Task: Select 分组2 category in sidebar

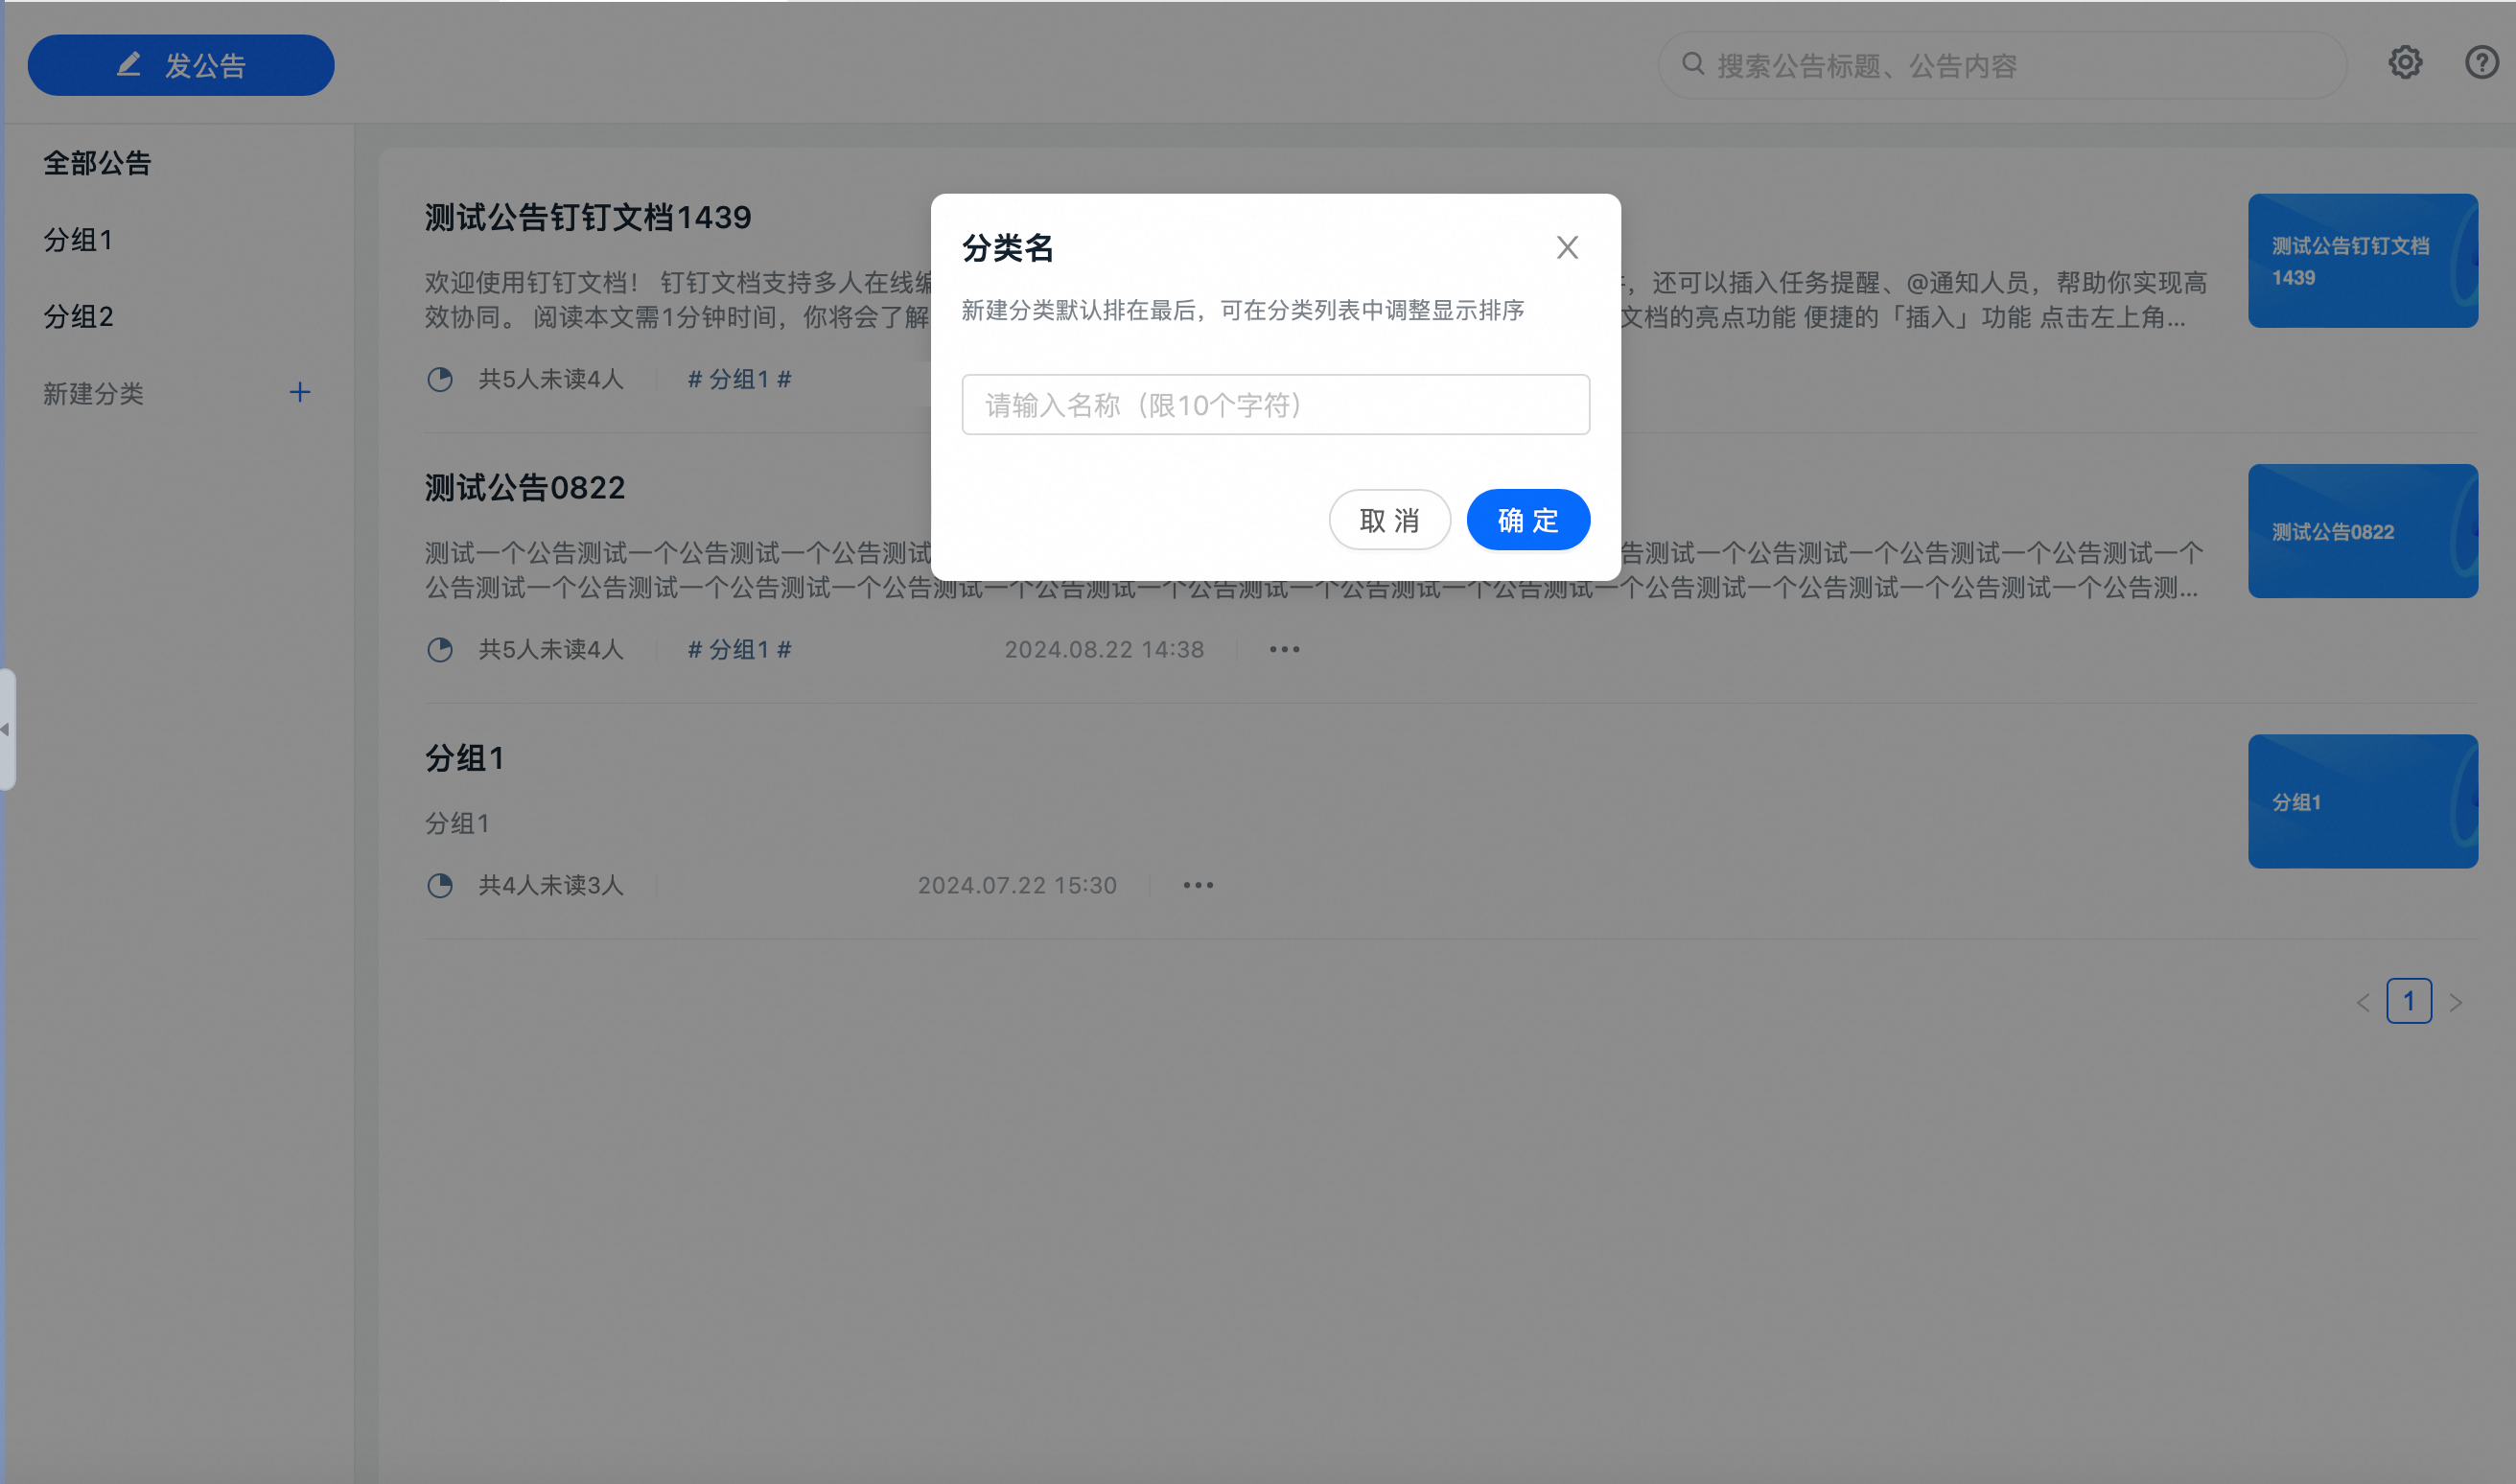Action: pos(78,317)
